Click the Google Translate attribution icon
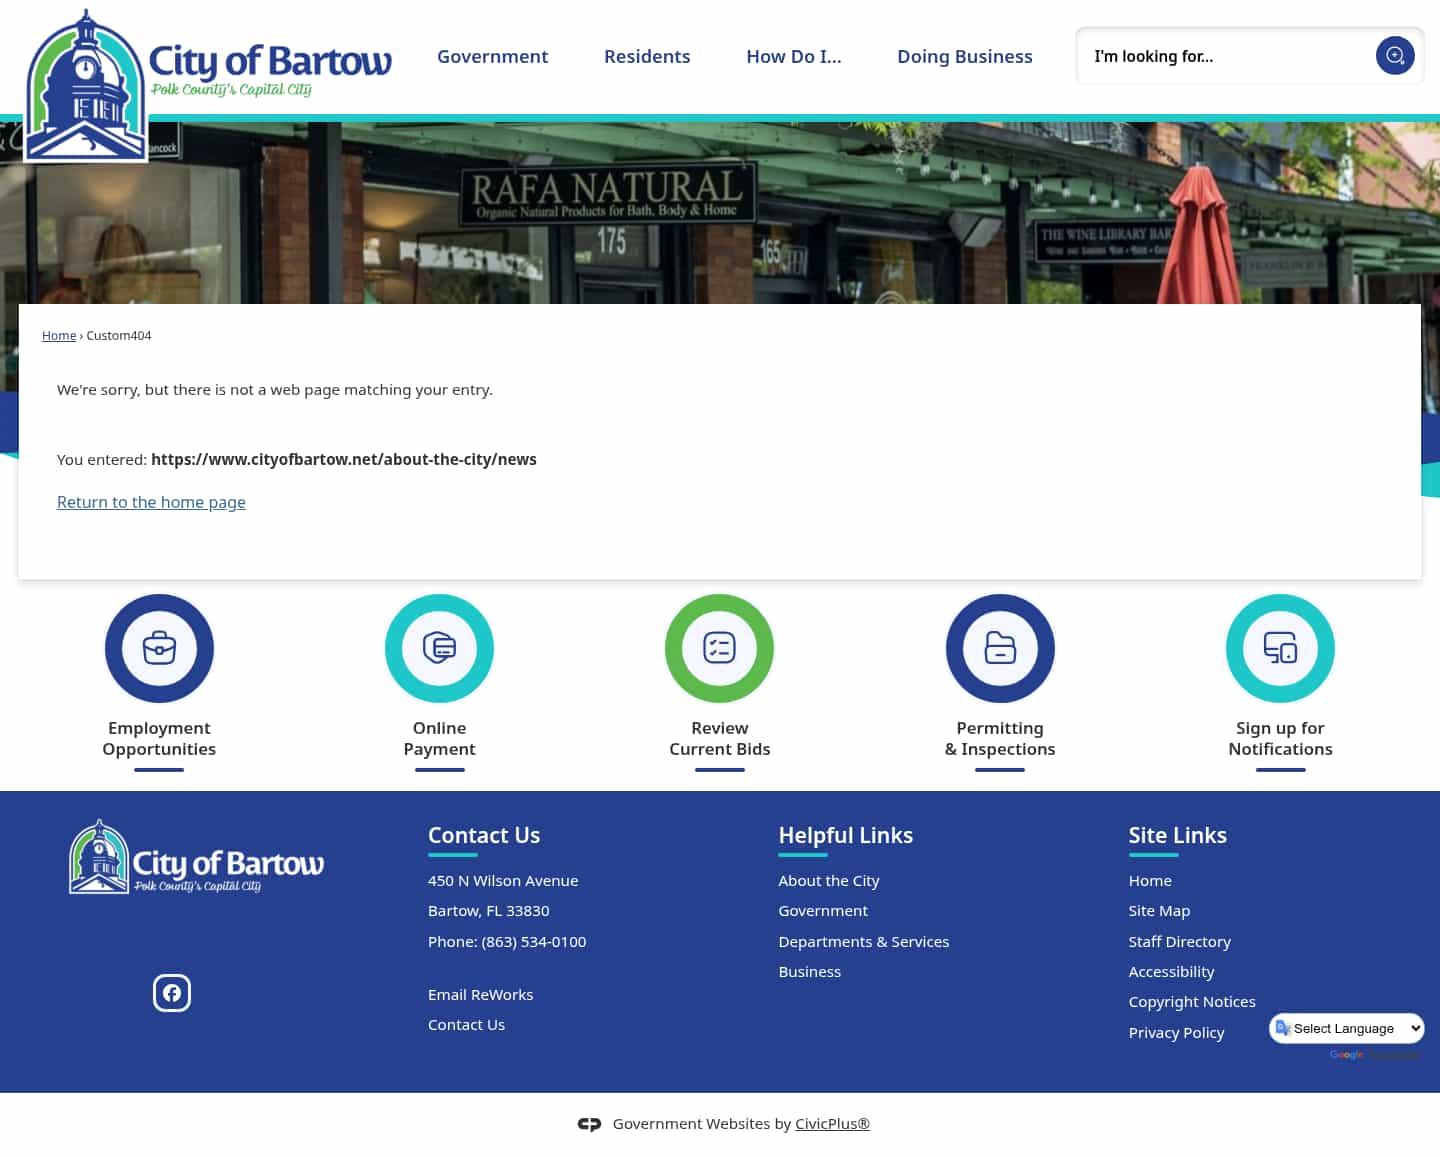Screen dimensions: 1440x1157 coord(1345,1054)
